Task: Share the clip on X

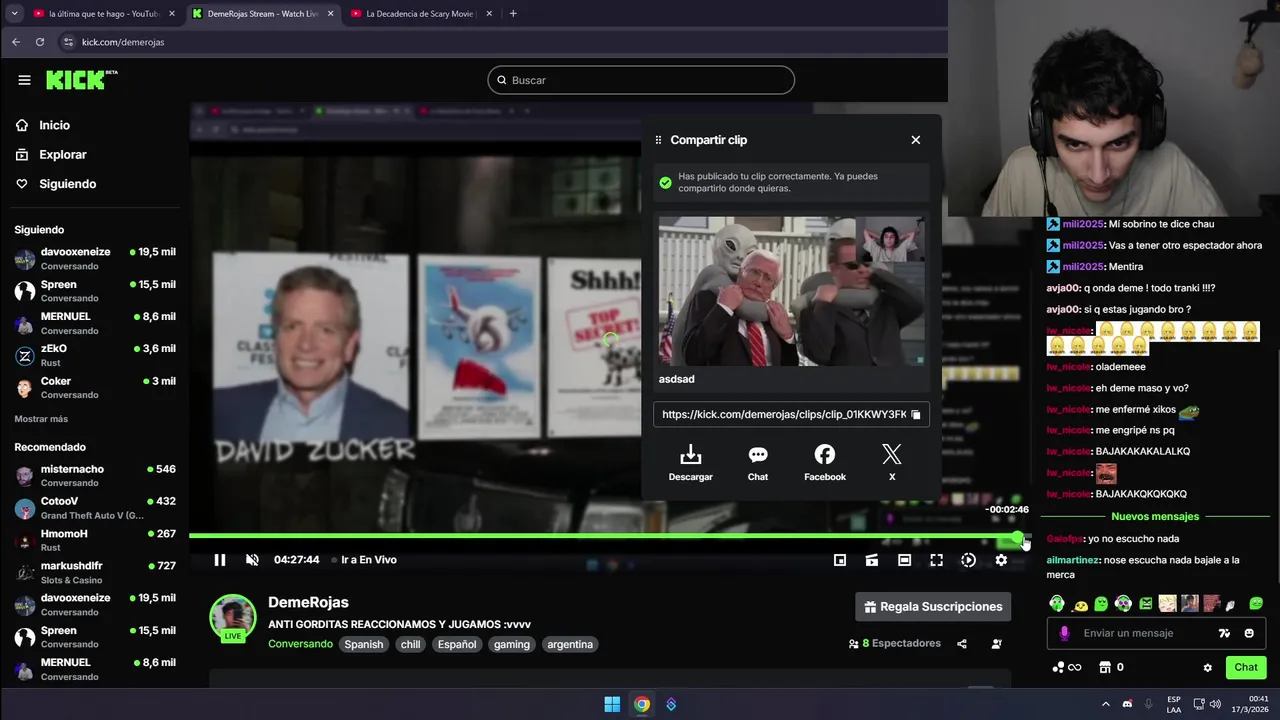Action: pyautogui.click(x=892, y=463)
